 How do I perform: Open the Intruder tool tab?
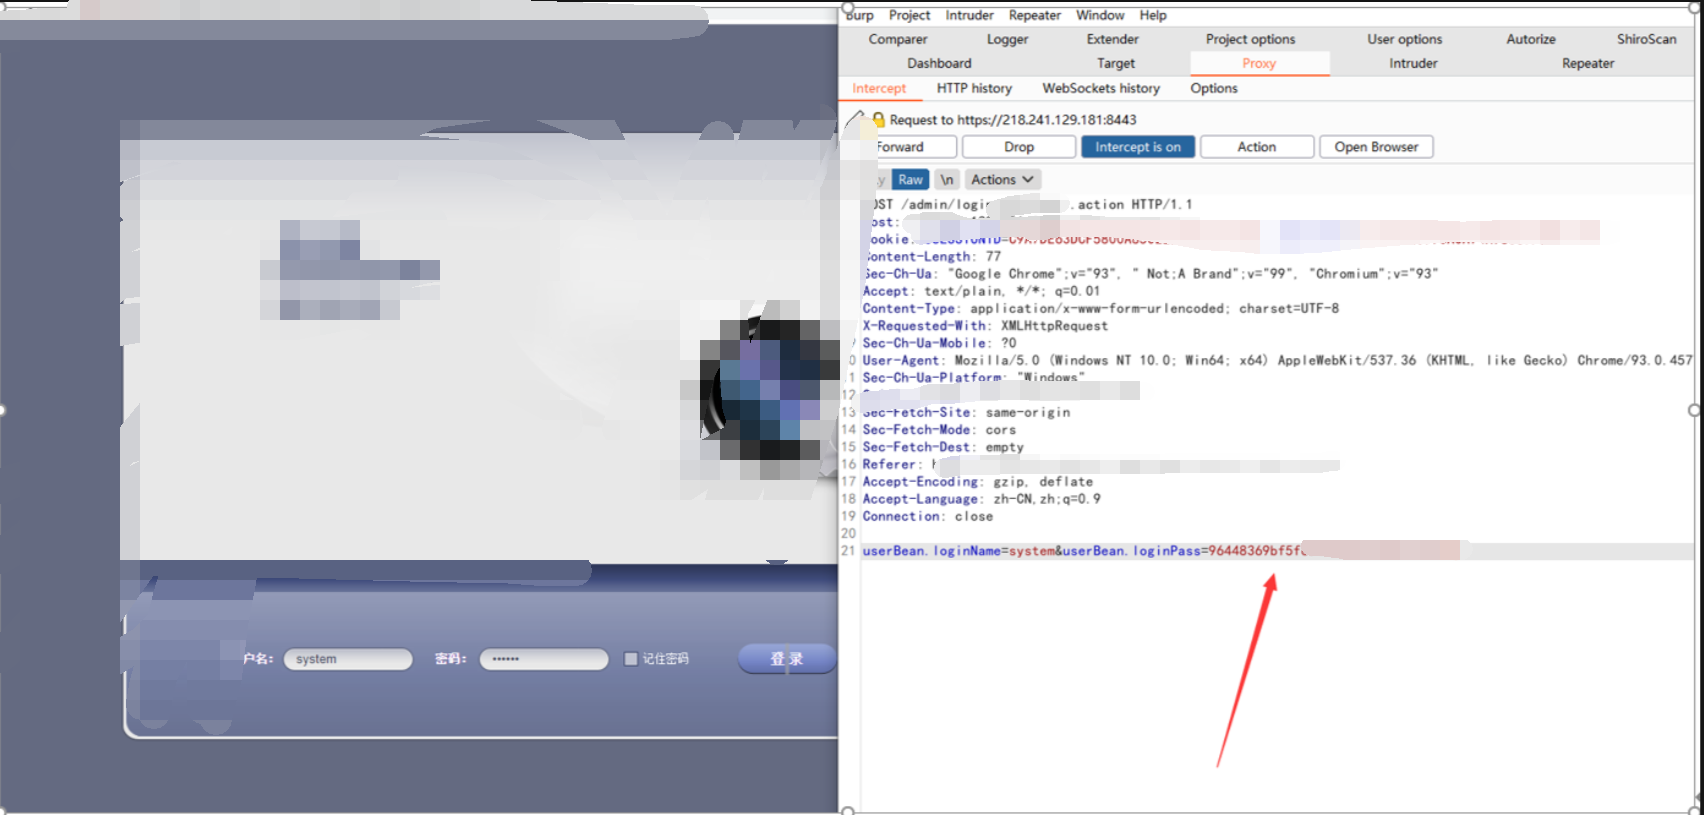[1413, 63]
